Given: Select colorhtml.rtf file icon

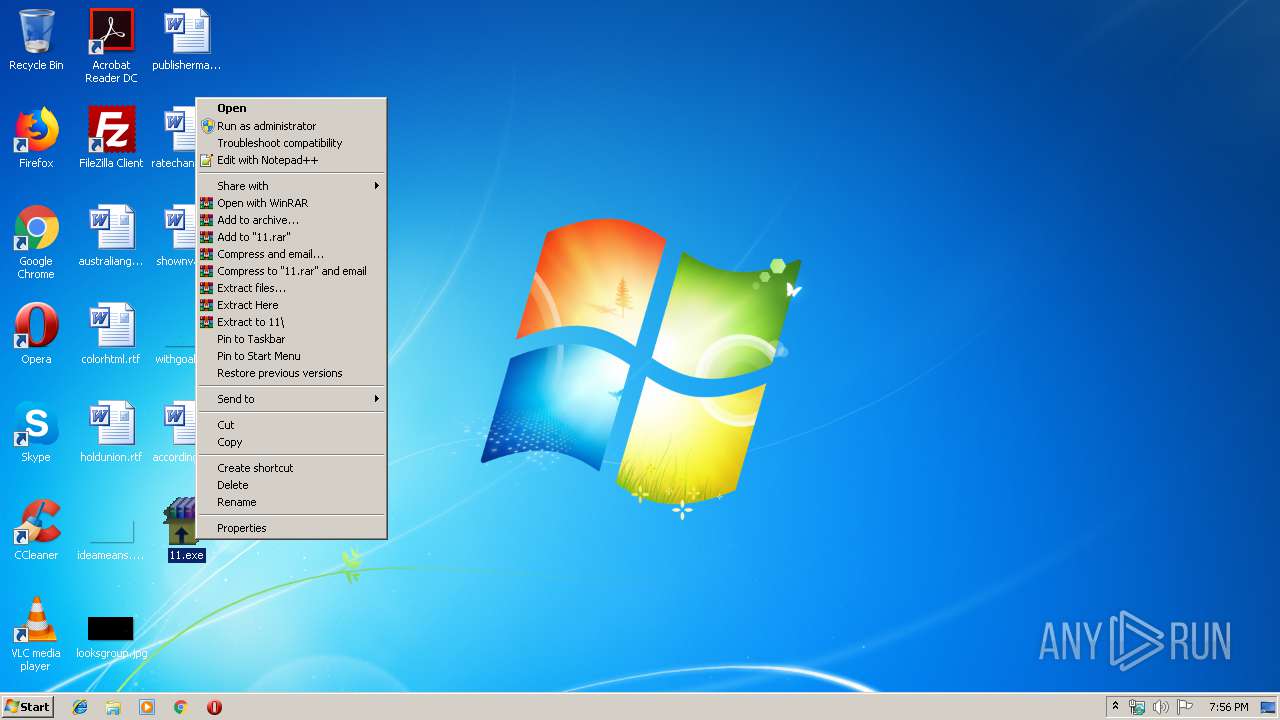Looking at the screenshot, I should [111, 334].
